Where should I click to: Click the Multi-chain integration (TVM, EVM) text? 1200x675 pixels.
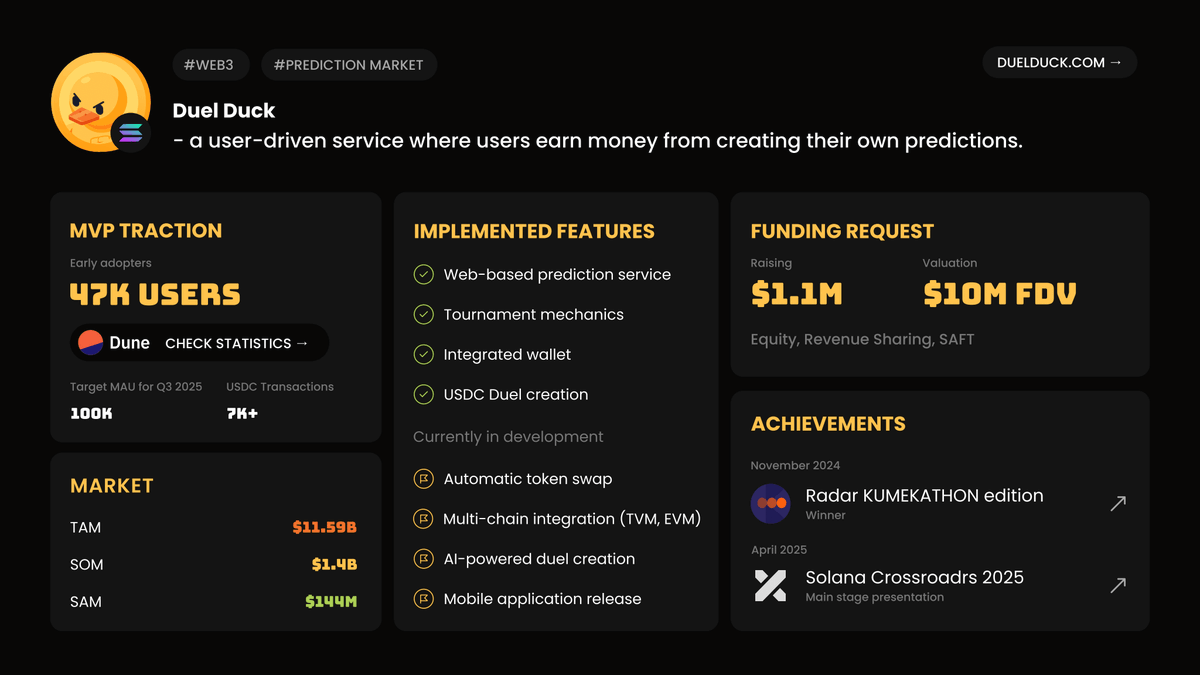coord(572,519)
